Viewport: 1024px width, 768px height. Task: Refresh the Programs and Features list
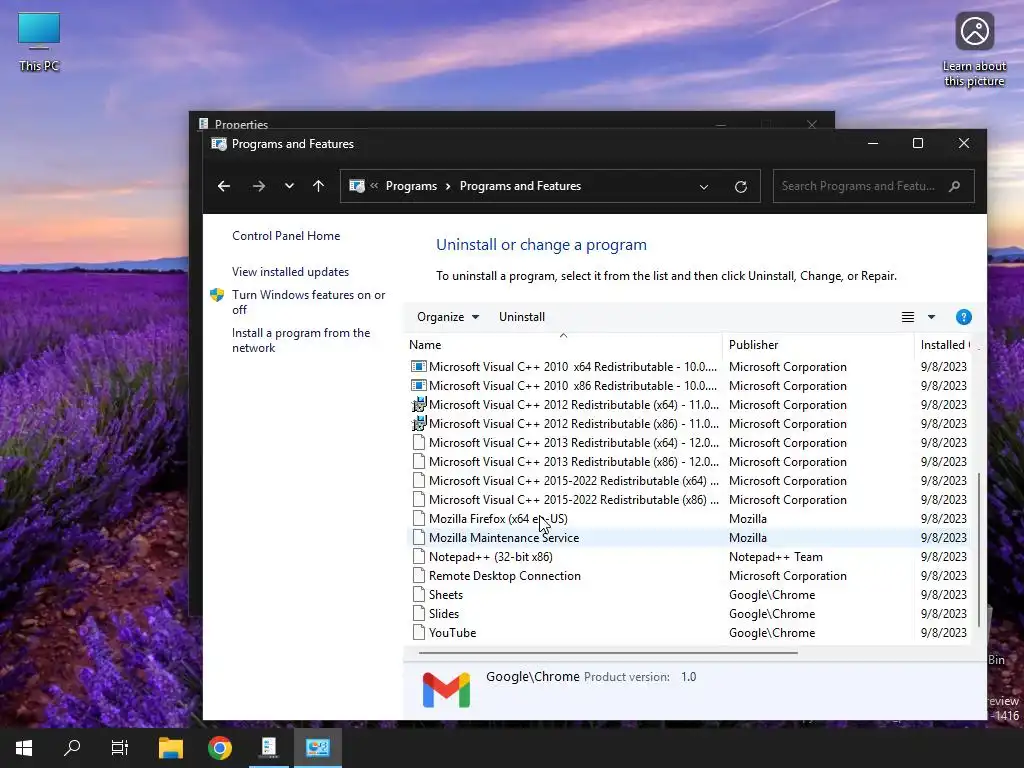click(x=741, y=187)
